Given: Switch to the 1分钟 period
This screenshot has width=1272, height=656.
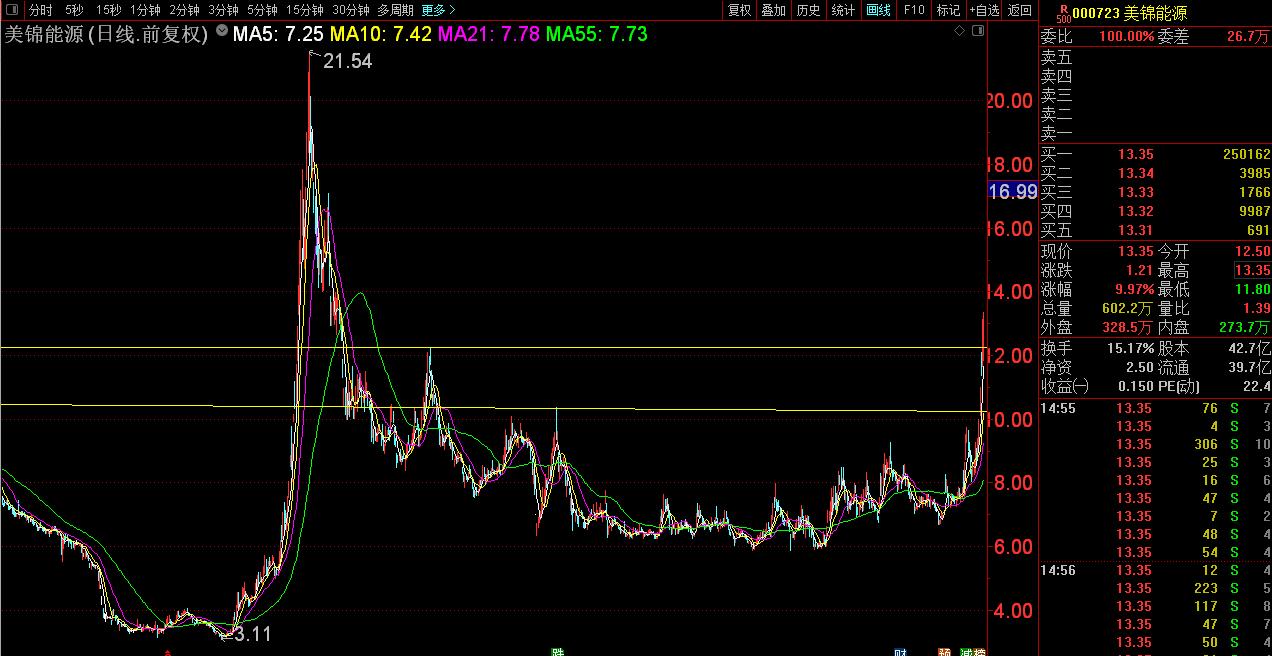Looking at the screenshot, I should coord(145,10).
